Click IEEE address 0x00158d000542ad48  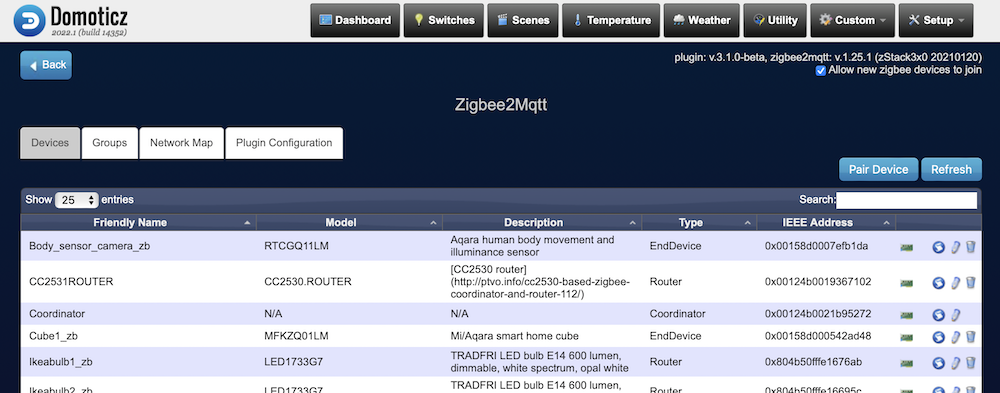(x=818, y=336)
